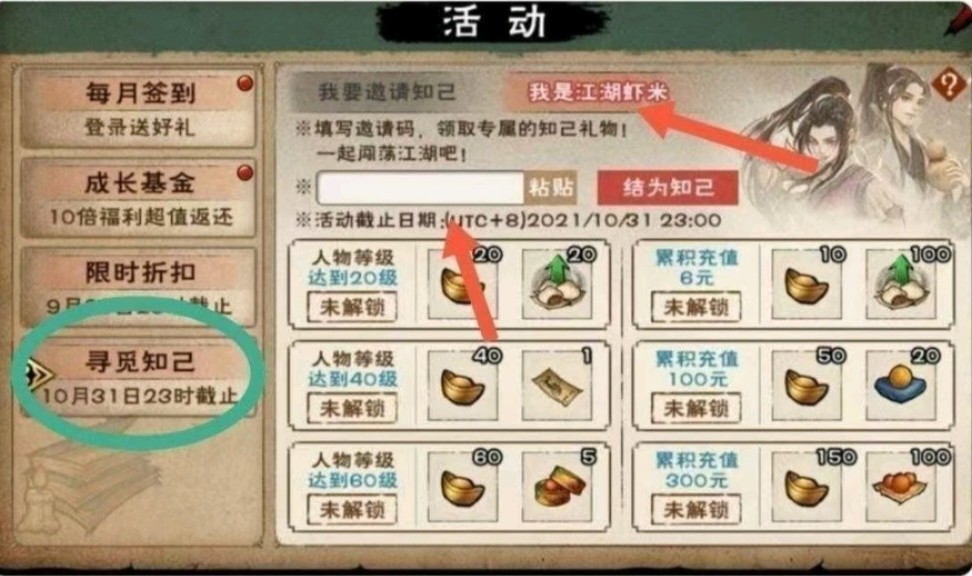The width and height of the screenshot is (972, 576).
Task: Open 限时折扣 activity entry
Action: [139, 287]
